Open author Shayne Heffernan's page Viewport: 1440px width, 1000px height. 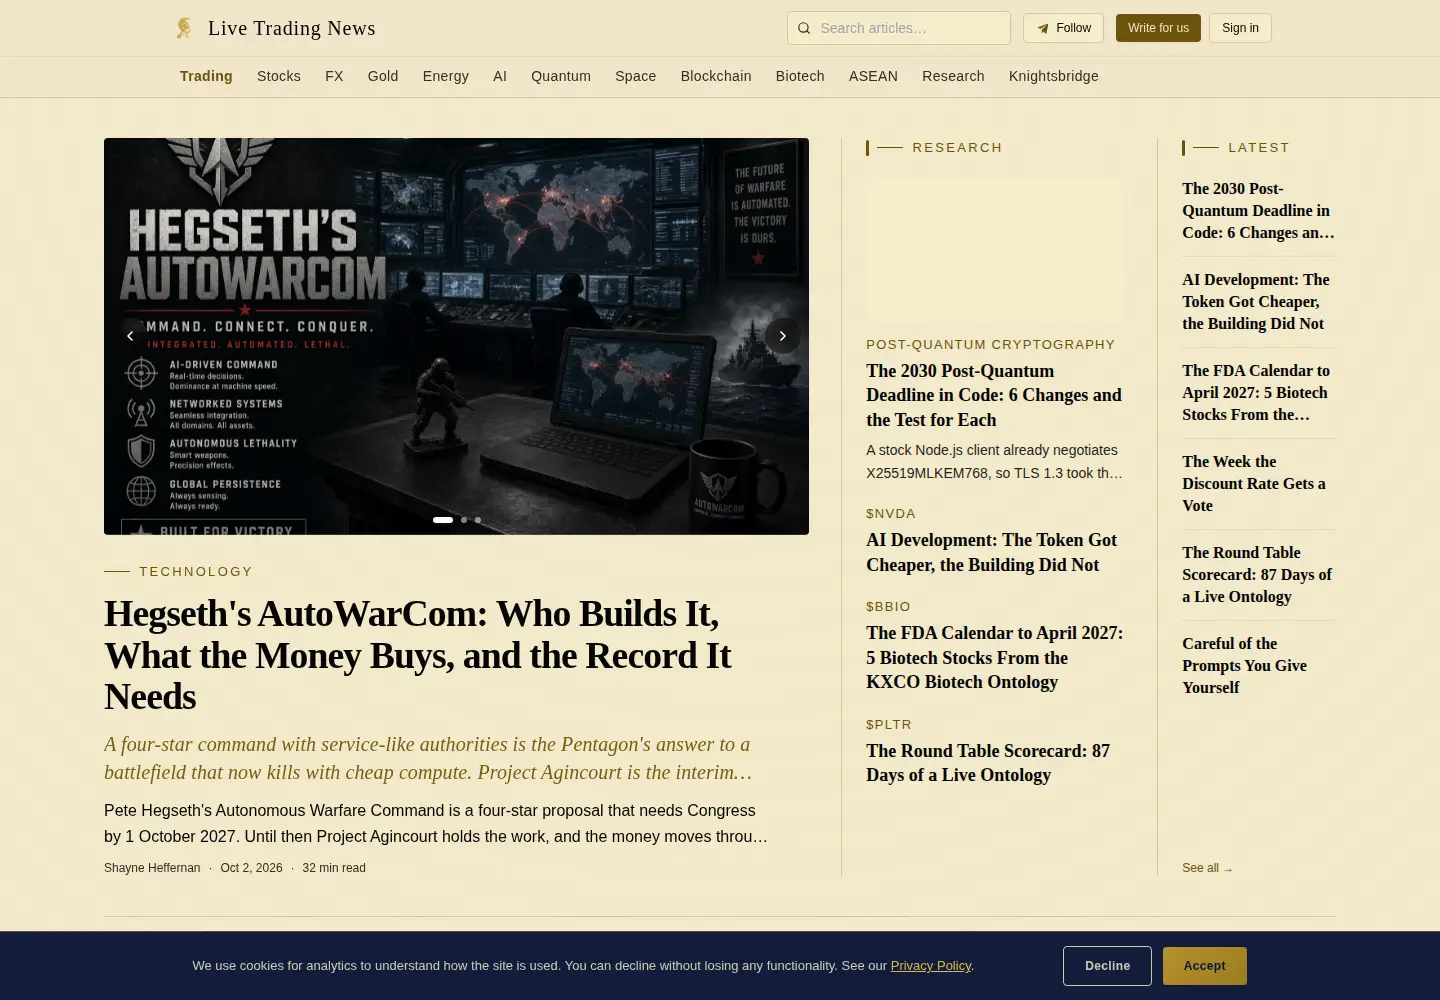(x=152, y=868)
